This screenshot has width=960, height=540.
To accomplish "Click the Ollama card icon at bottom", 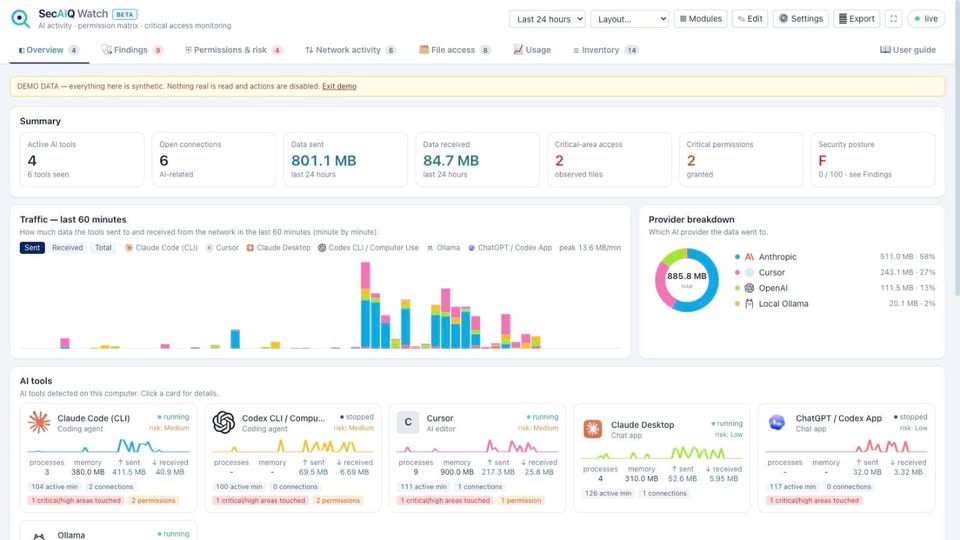I will coord(39,536).
